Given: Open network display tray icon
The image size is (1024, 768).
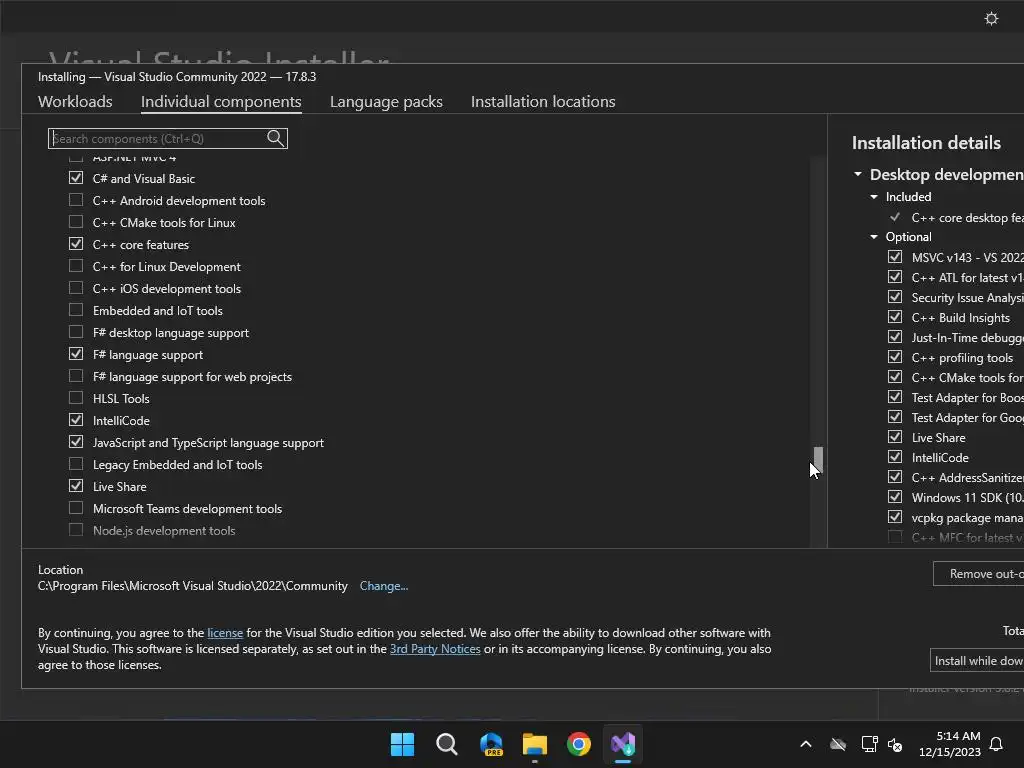Looking at the screenshot, I should pyautogui.click(x=869, y=744).
